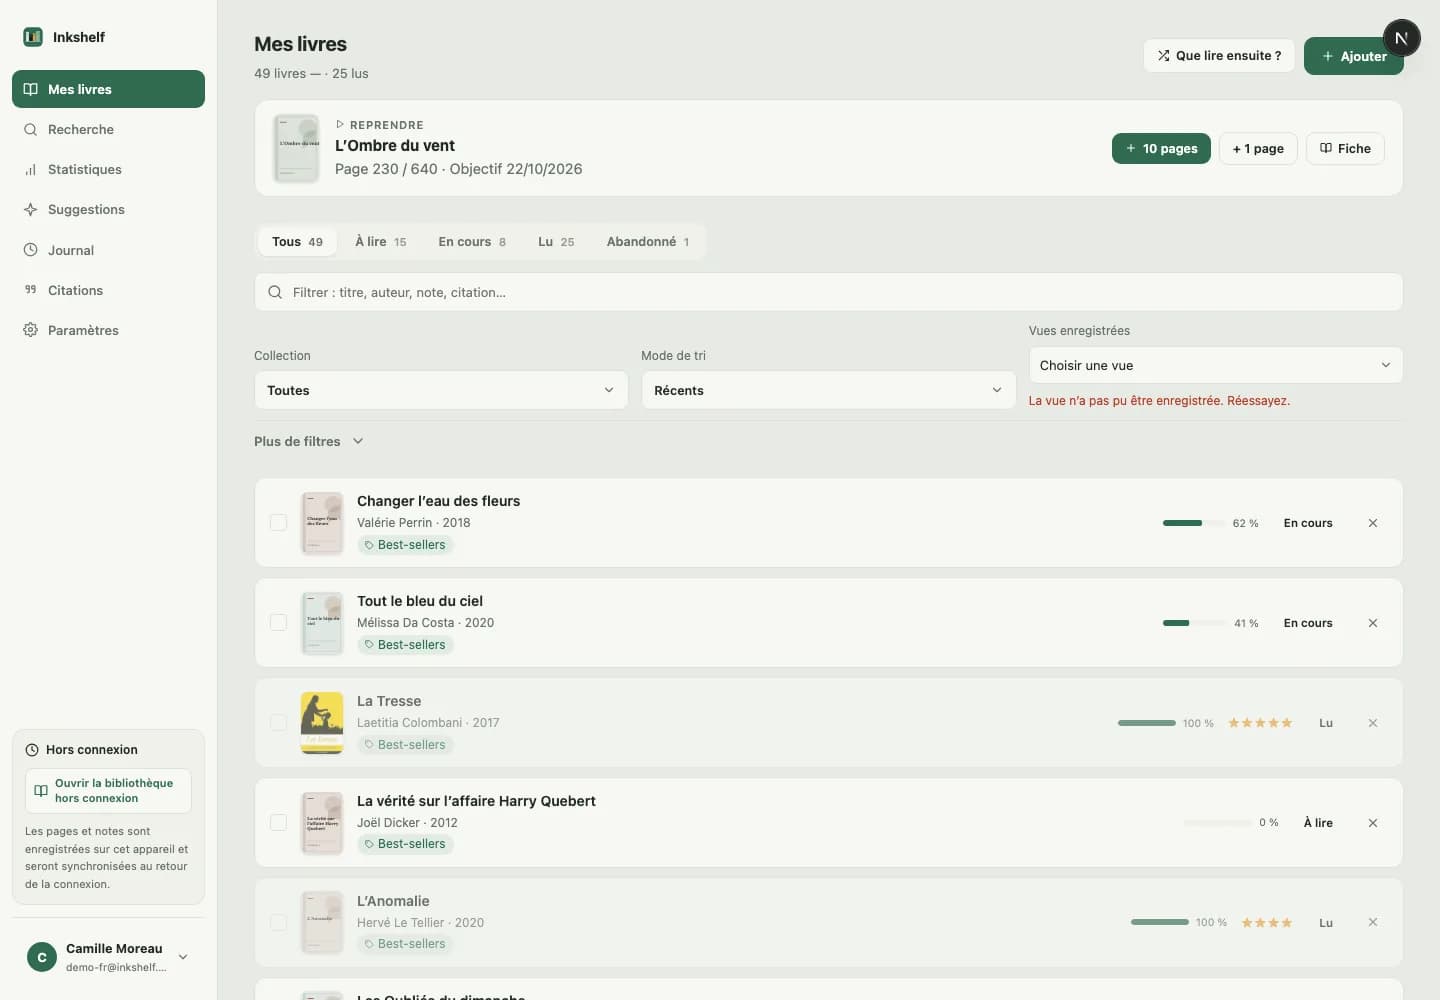
Task: Add 1 page to current book
Action: 1258,148
